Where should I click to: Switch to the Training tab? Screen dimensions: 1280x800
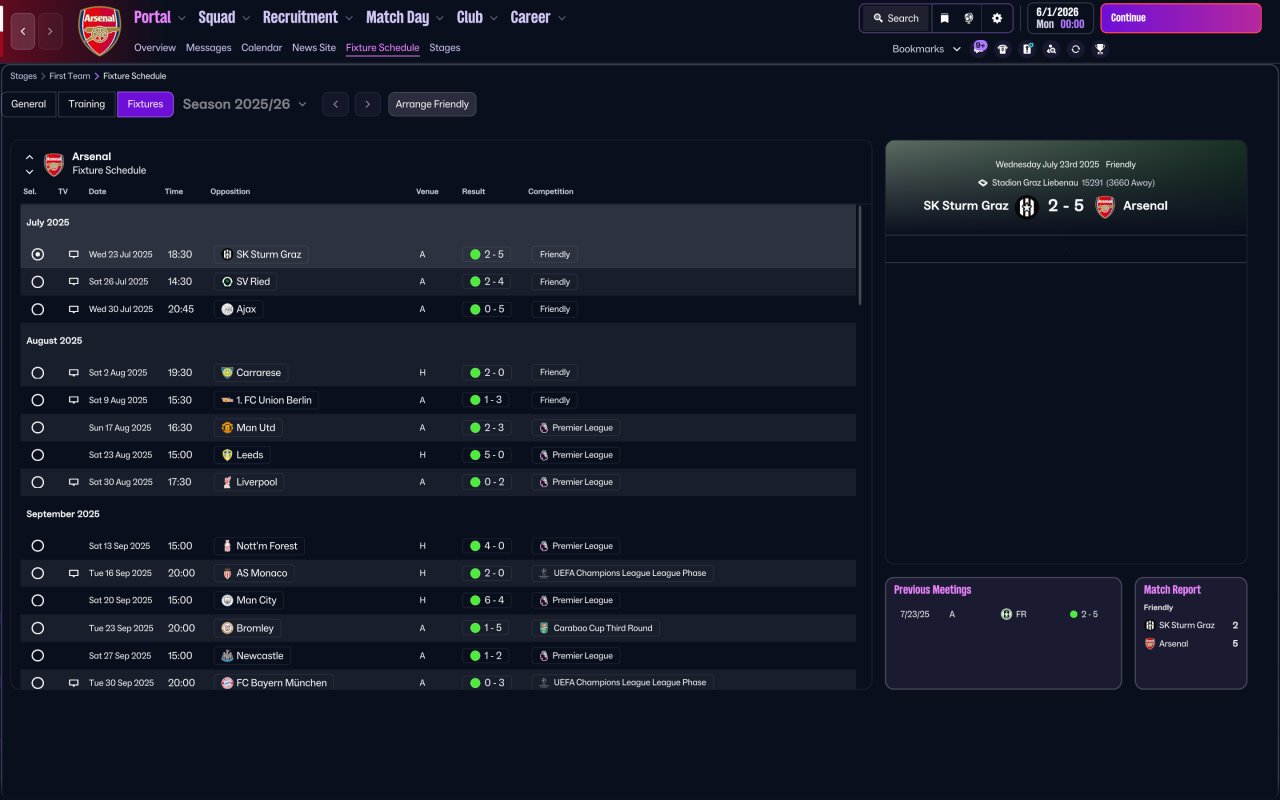pos(87,104)
